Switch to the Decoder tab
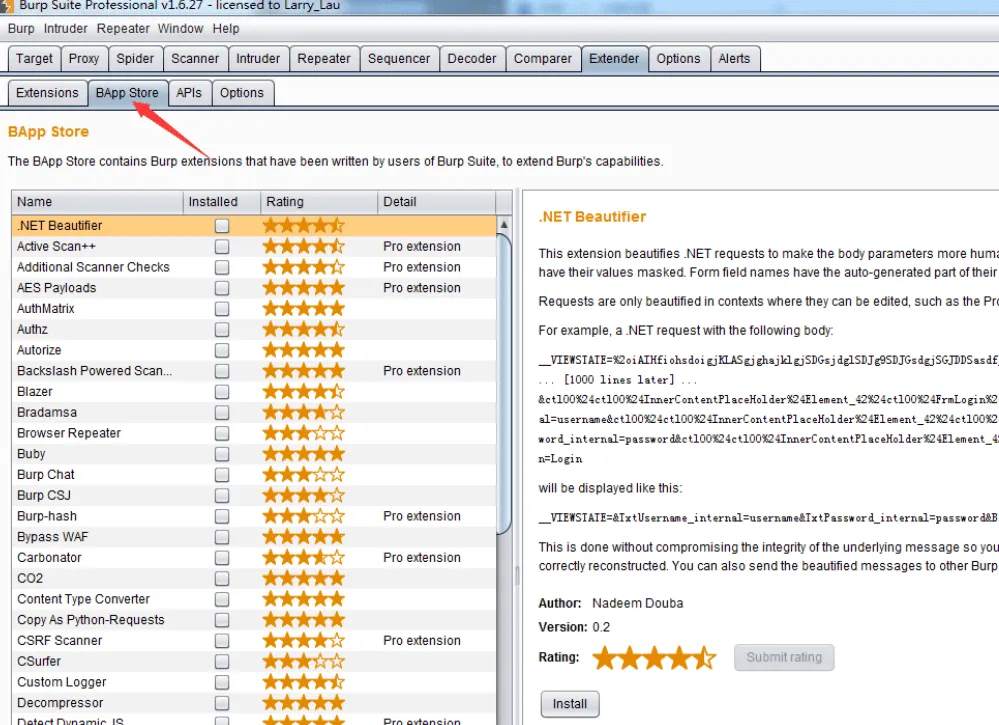999x725 pixels. point(471,59)
